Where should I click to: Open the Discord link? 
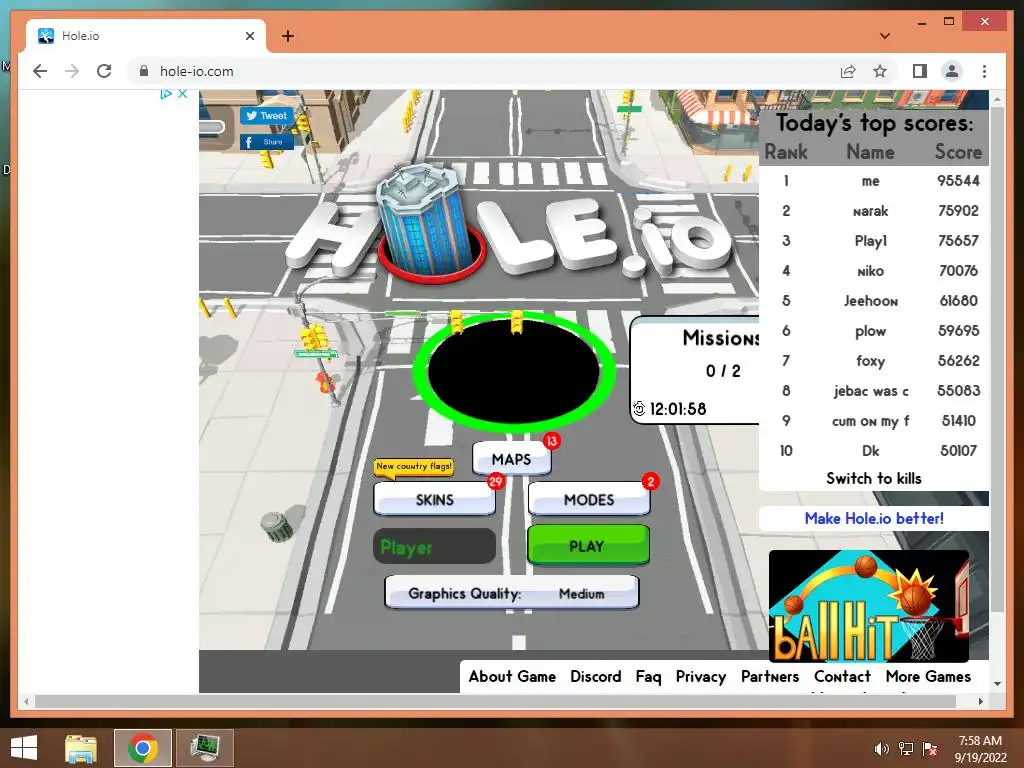tap(596, 677)
